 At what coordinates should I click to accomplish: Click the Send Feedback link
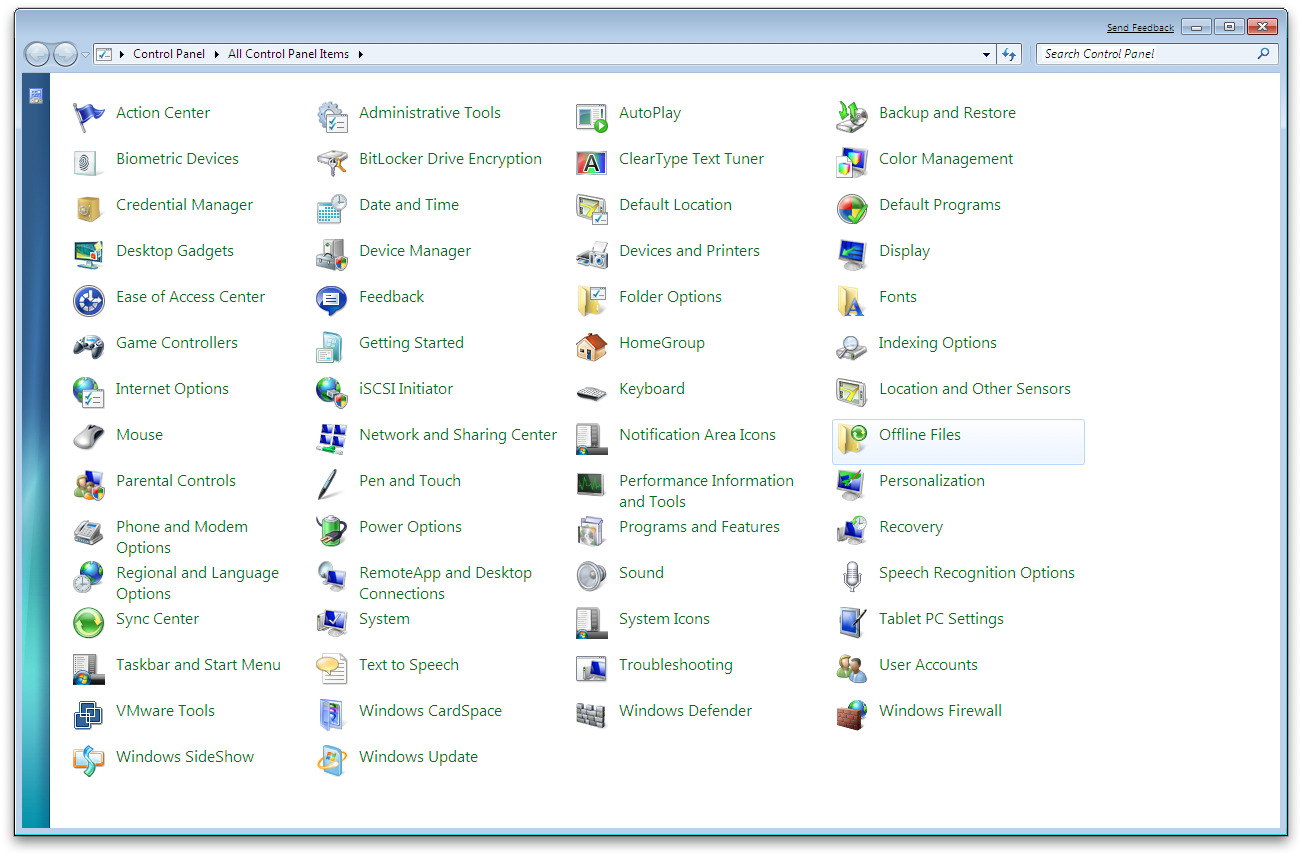pyautogui.click(x=1140, y=28)
